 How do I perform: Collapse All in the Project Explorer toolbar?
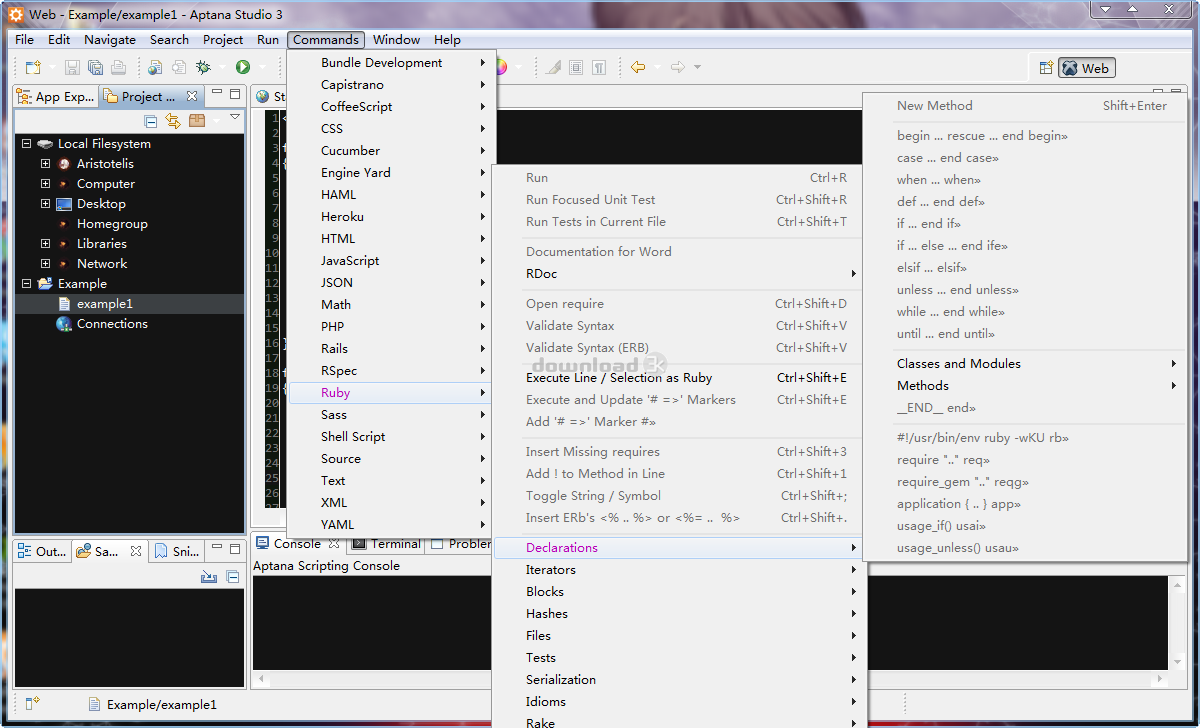(151, 121)
